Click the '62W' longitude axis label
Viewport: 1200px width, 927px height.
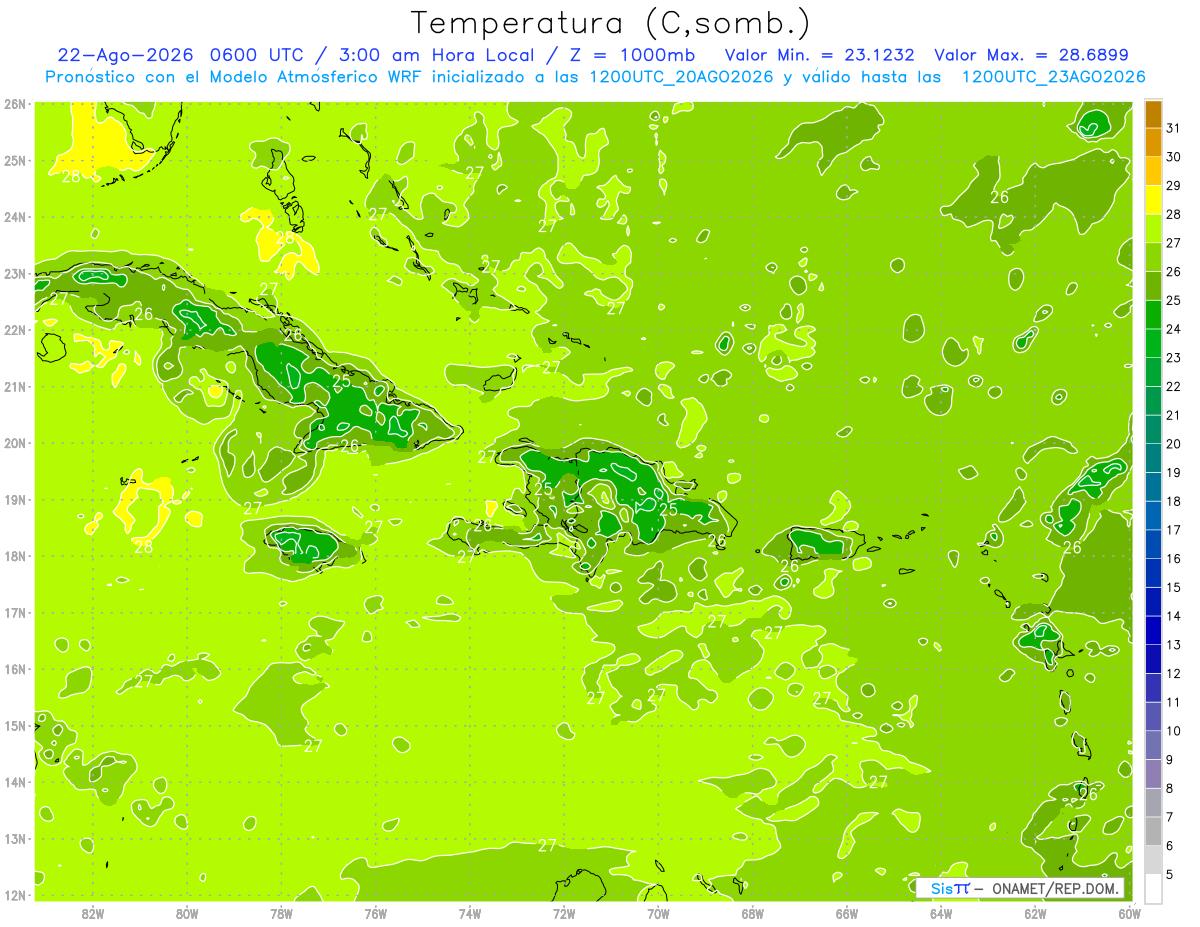(x=1036, y=913)
